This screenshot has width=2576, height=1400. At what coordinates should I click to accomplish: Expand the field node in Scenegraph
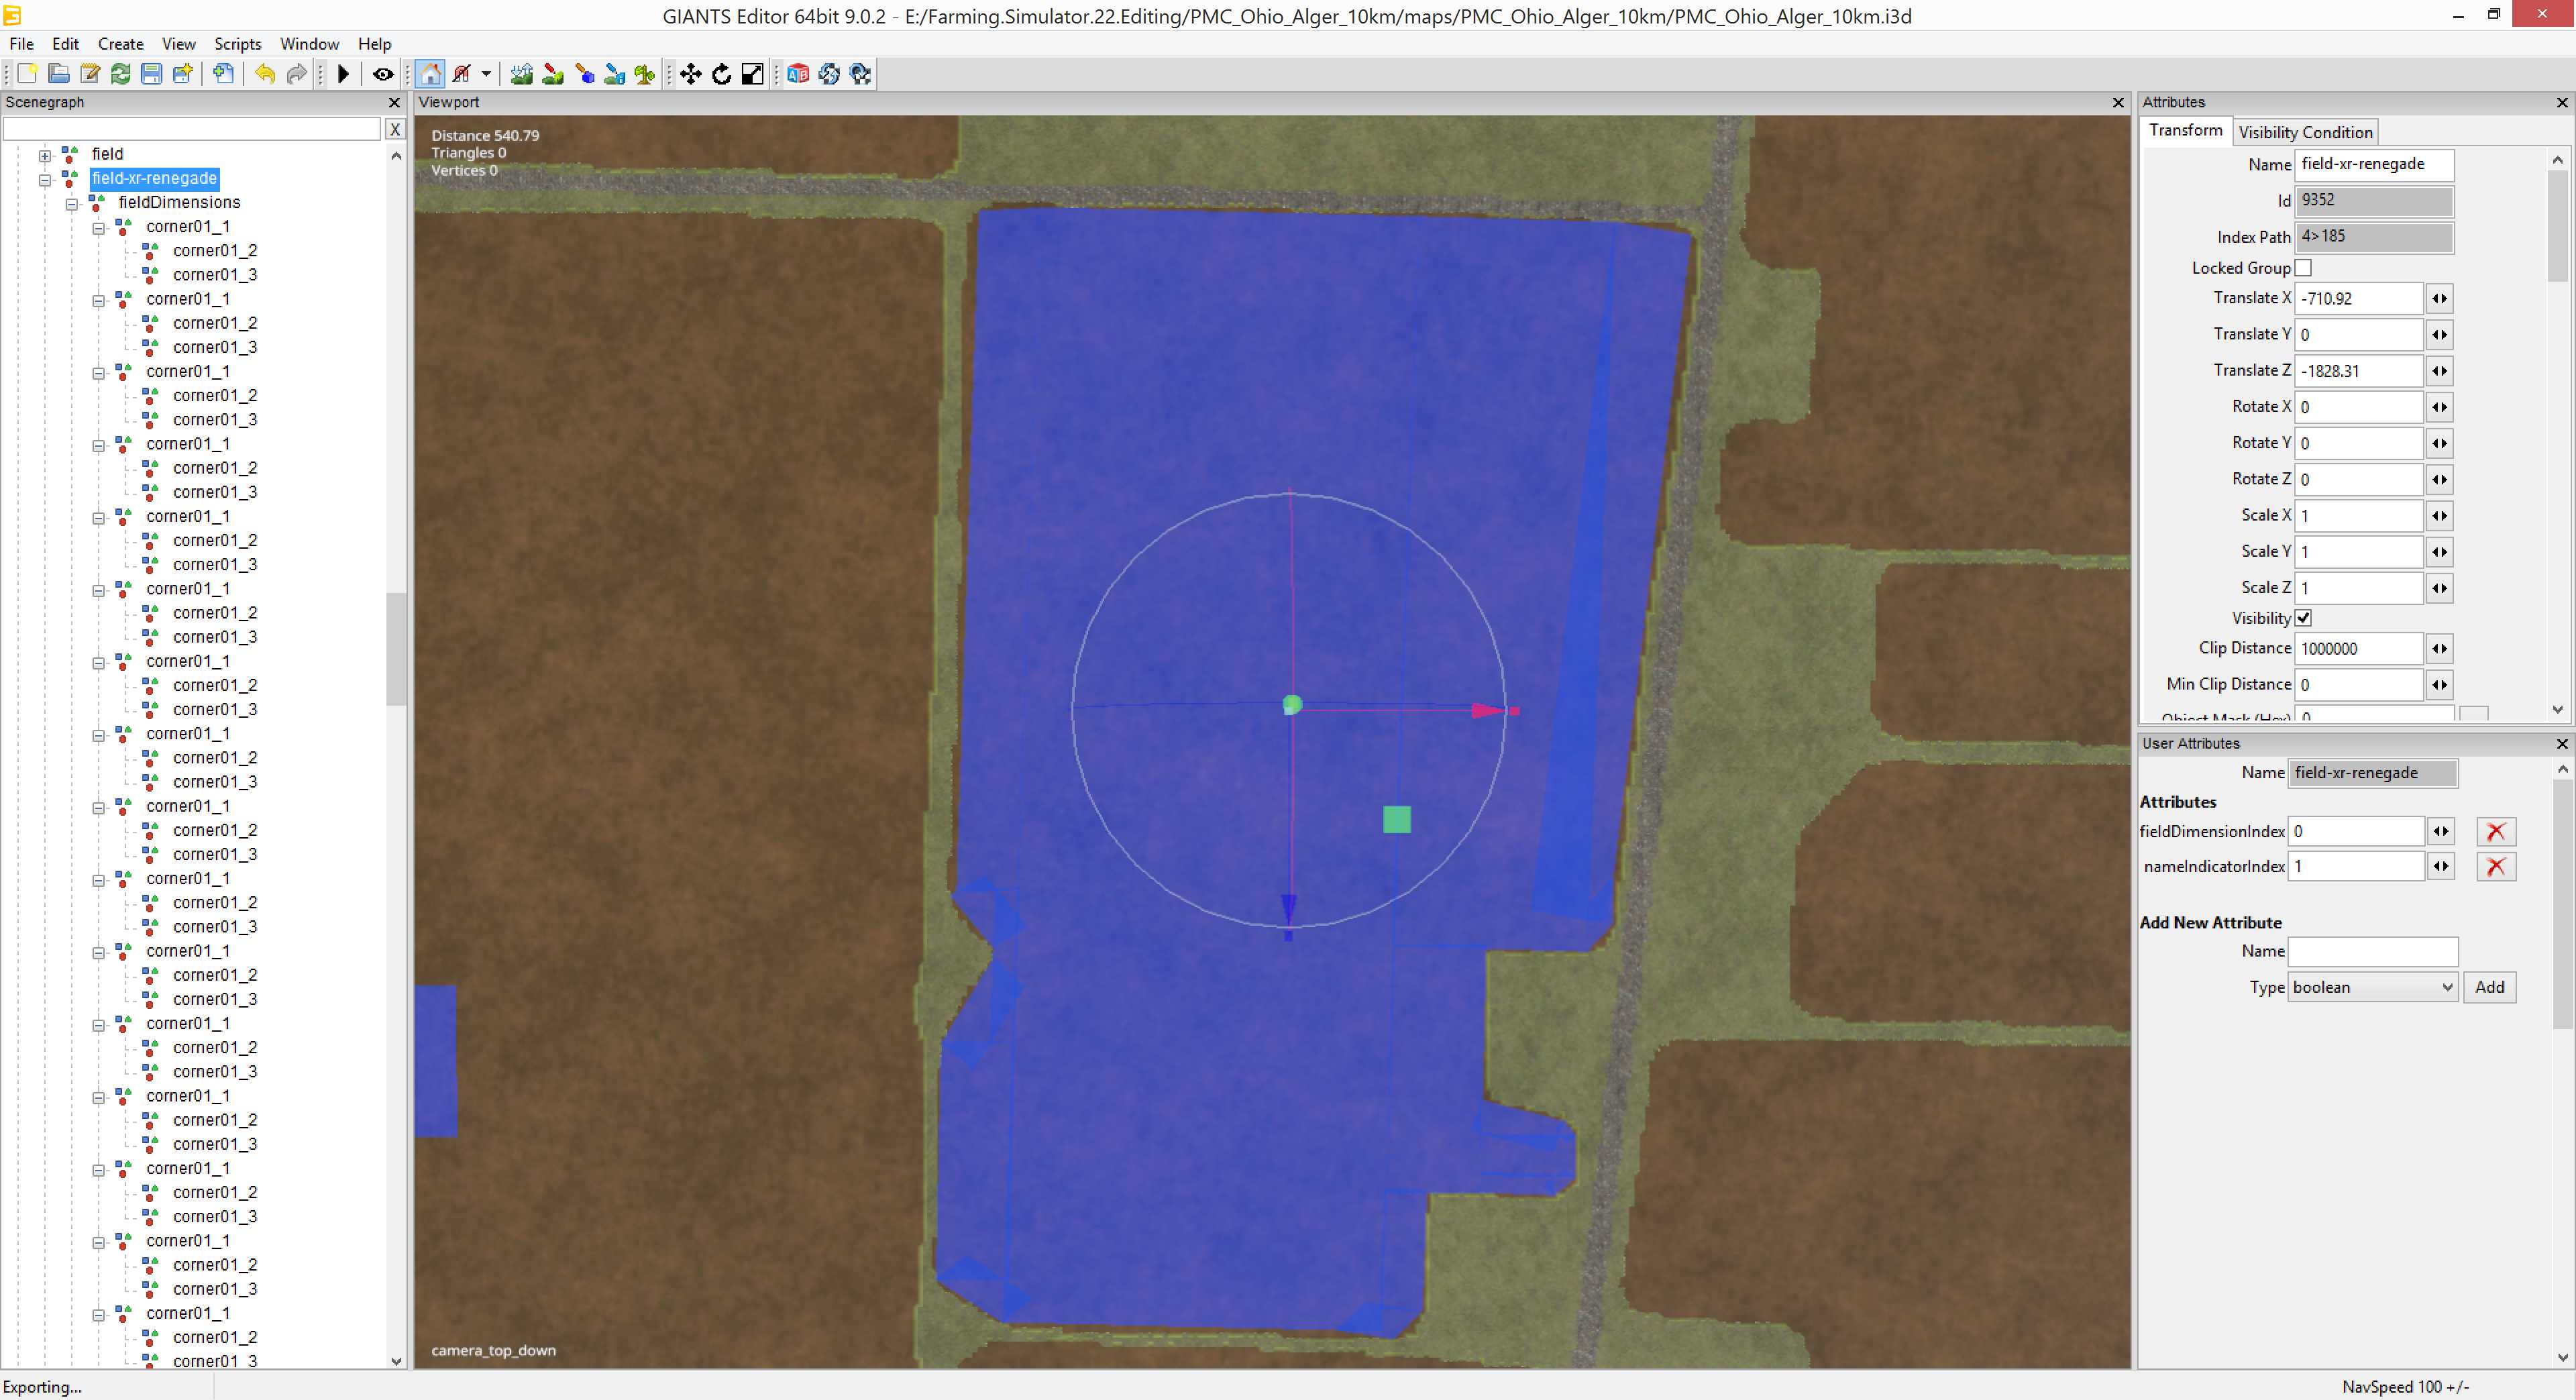coord(45,155)
